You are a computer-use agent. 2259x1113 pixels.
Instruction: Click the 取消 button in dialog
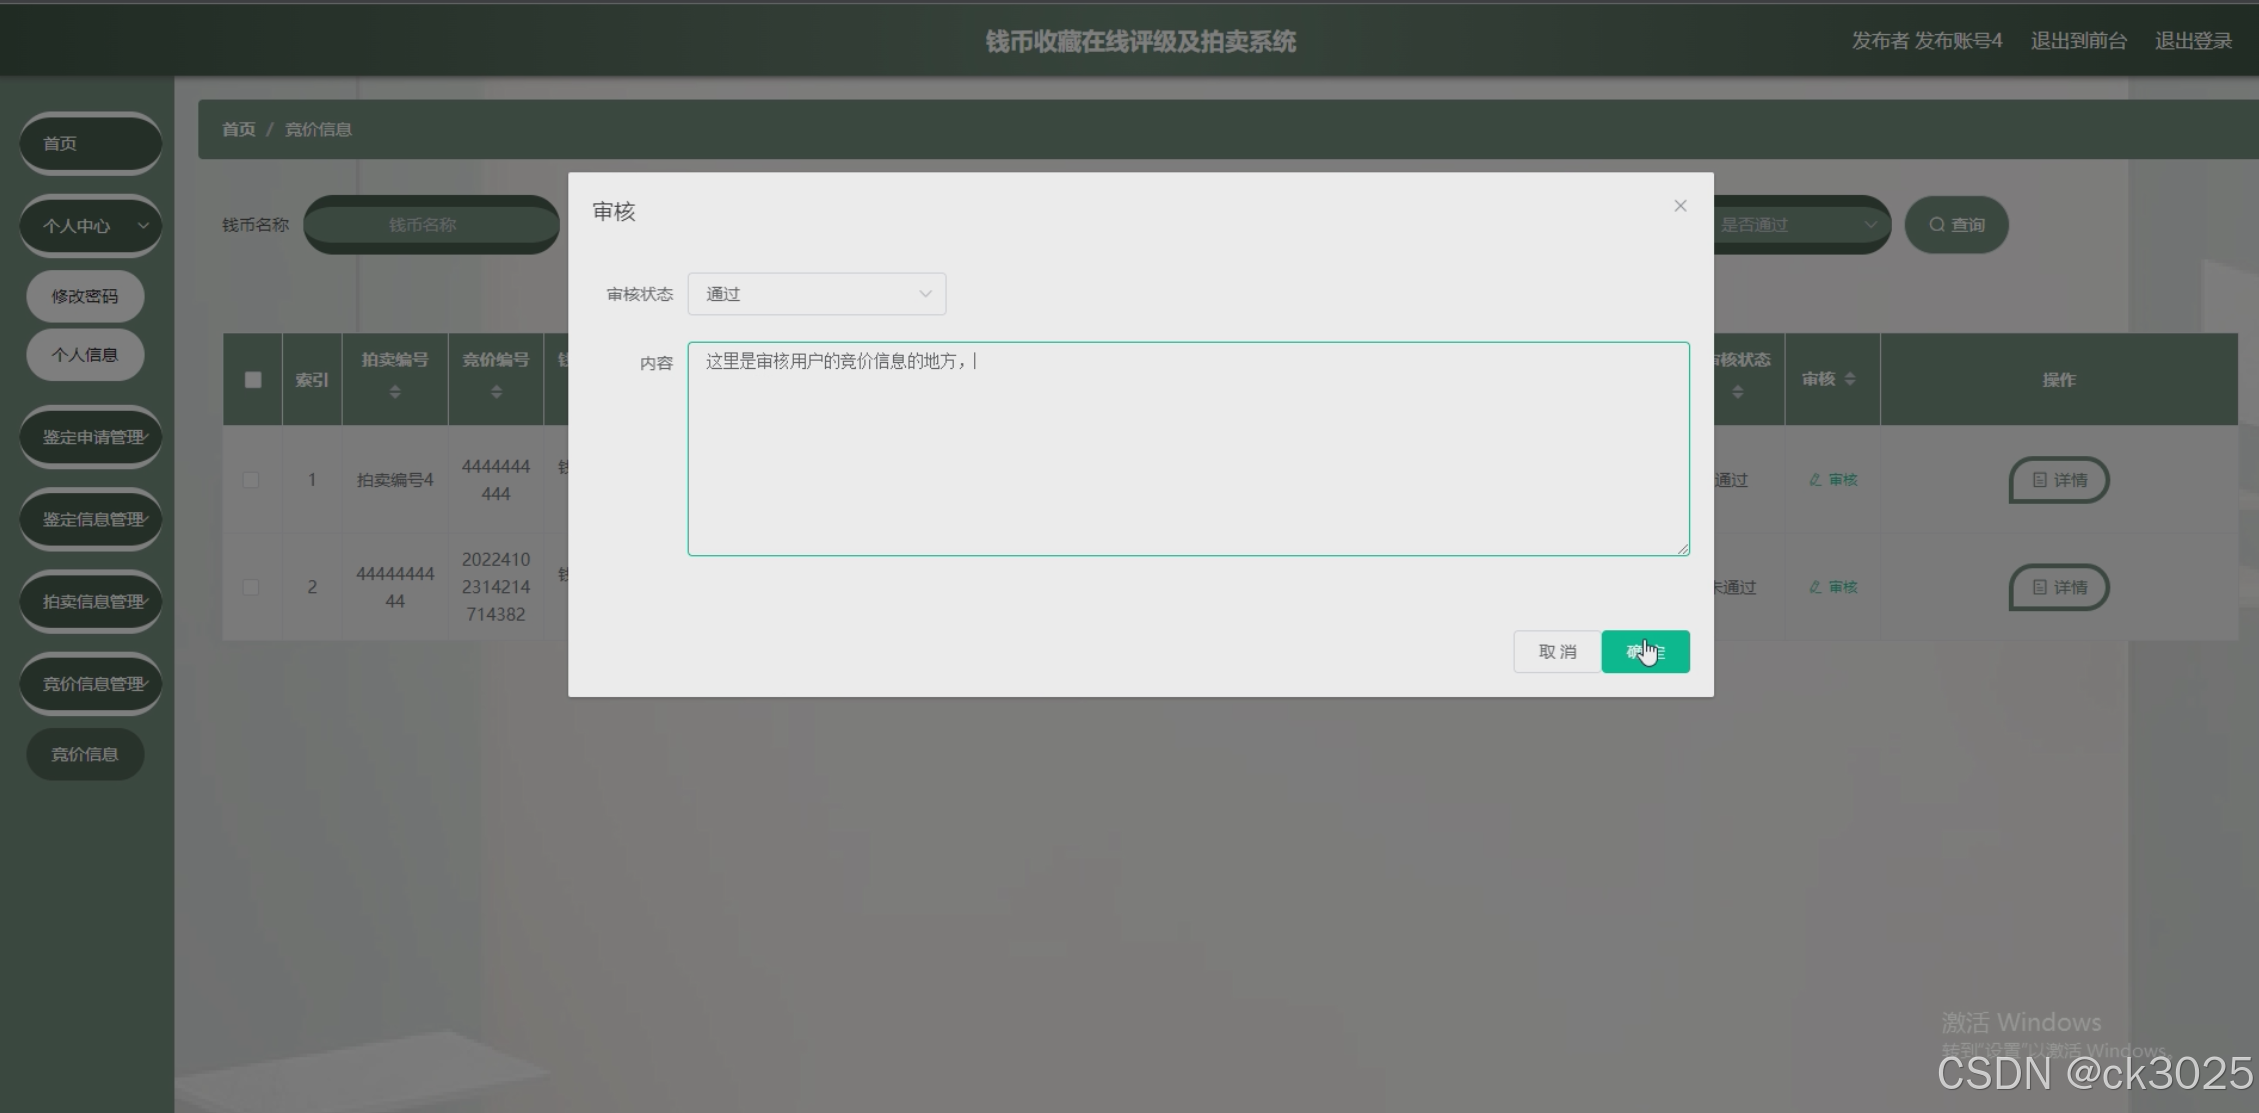pos(1556,652)
